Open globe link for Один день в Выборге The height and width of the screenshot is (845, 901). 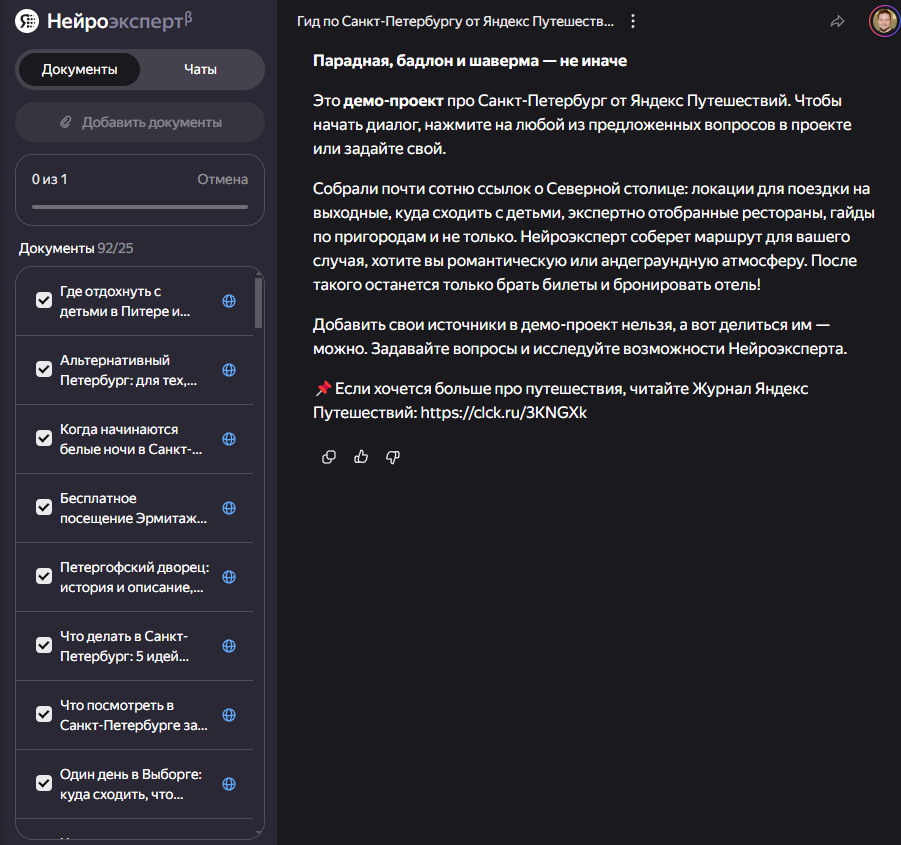point(229,784)
